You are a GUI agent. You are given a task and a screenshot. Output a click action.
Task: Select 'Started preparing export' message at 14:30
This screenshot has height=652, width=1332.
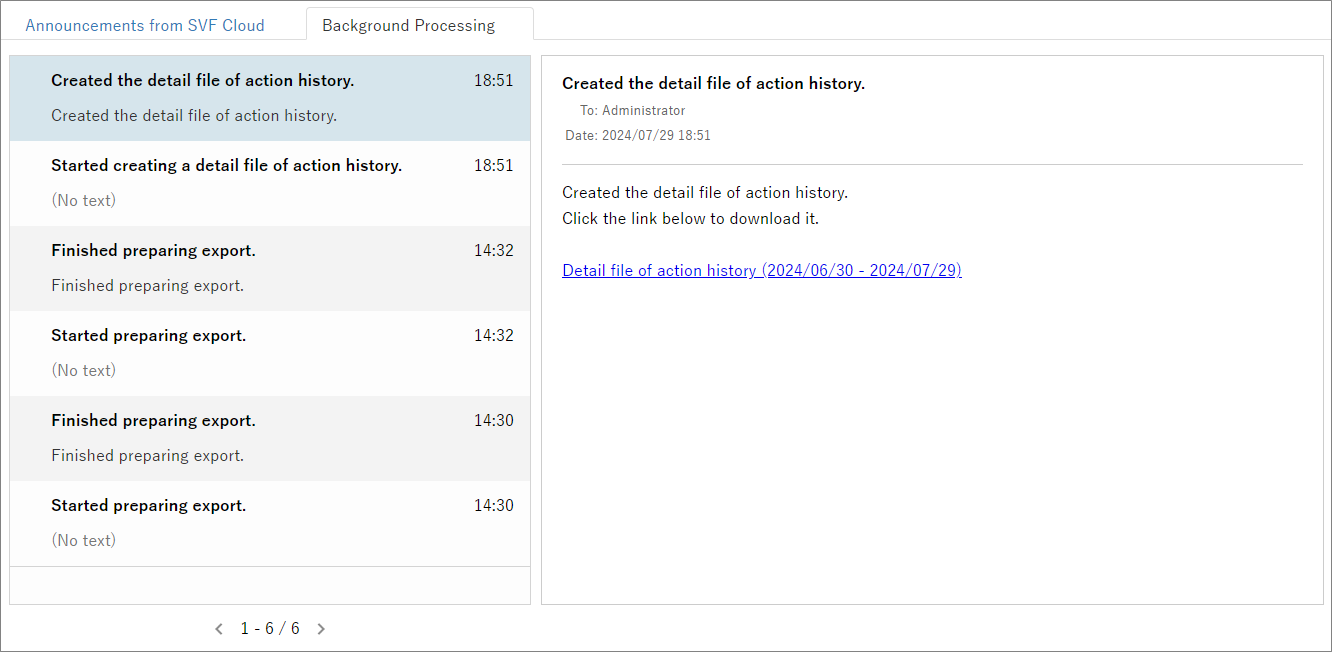tap(270, 523)
